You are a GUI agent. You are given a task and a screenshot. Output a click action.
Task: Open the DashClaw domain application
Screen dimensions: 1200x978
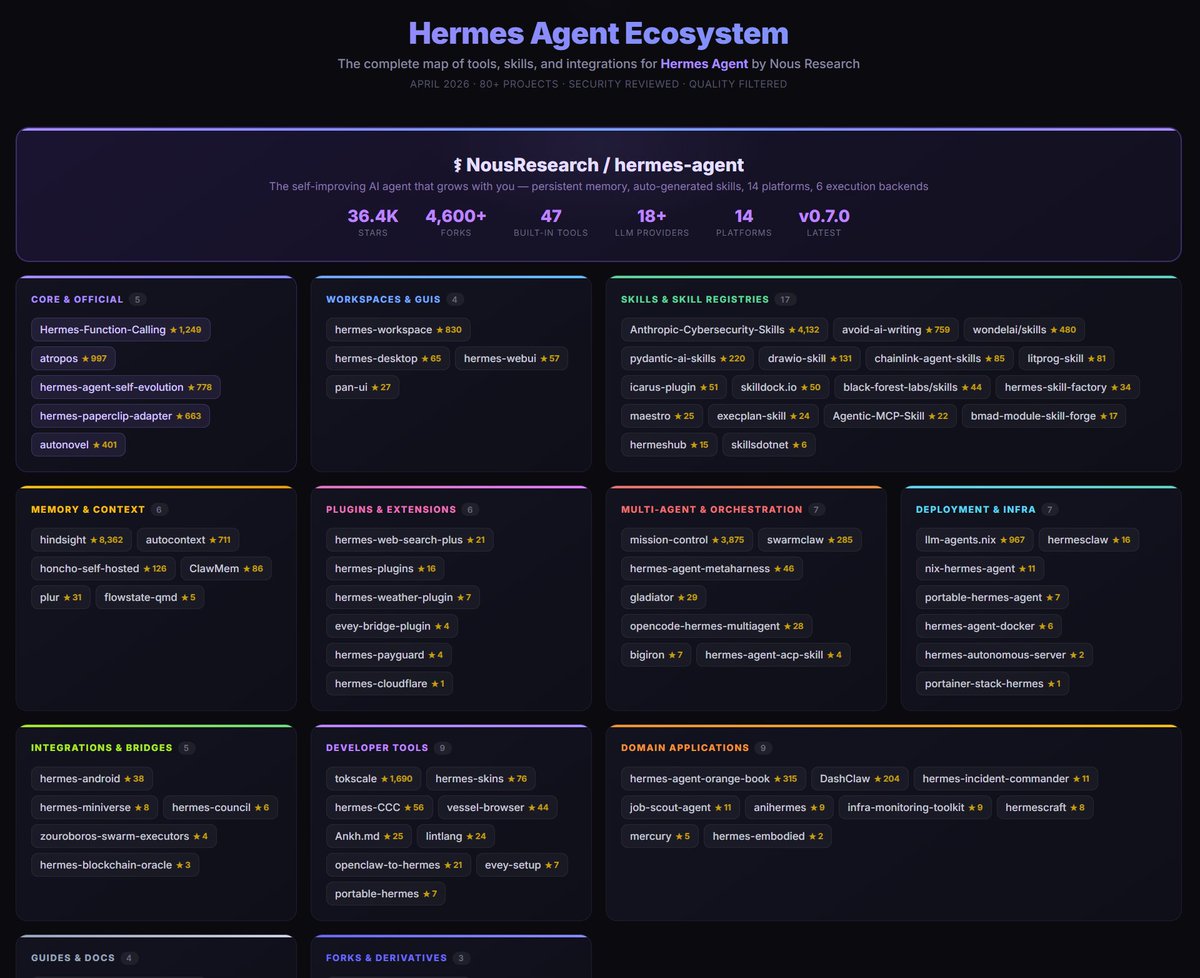[859, 778]
